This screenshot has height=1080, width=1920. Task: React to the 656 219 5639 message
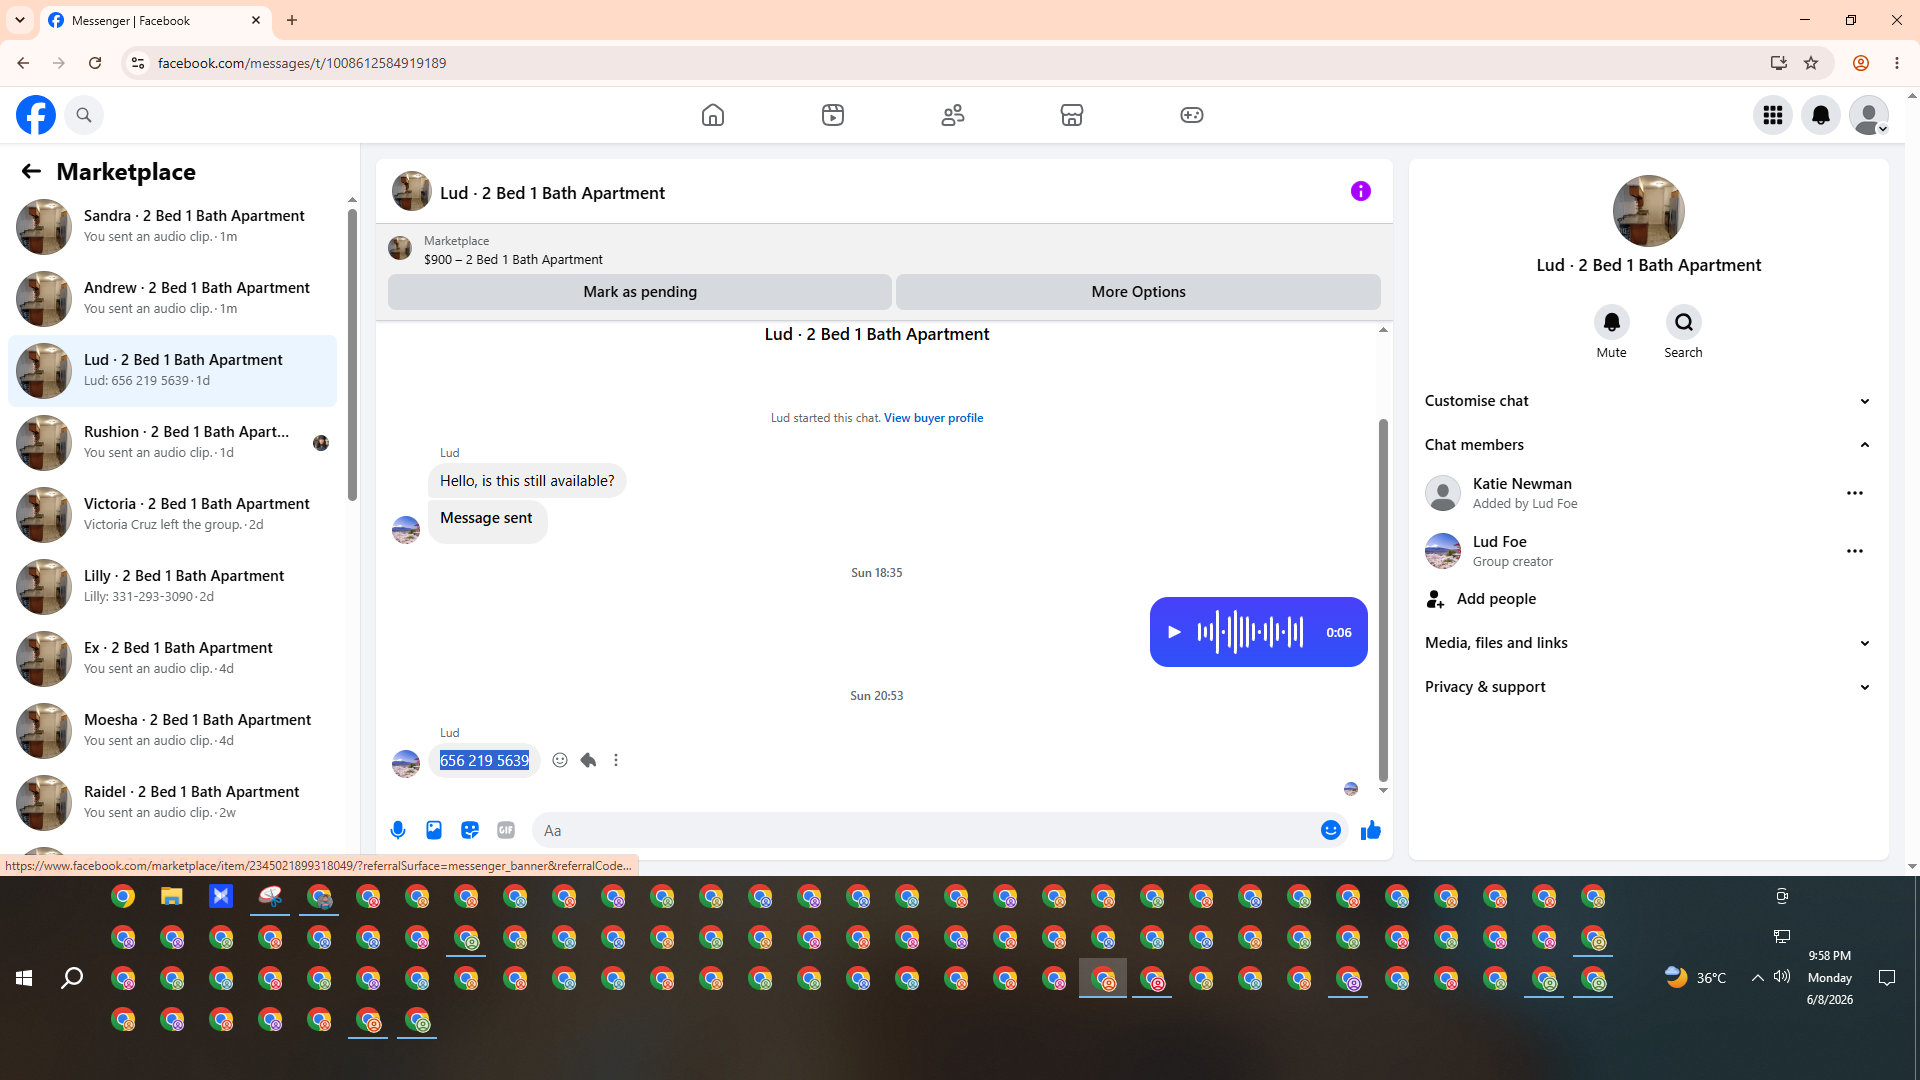click(x=560, y=760)
